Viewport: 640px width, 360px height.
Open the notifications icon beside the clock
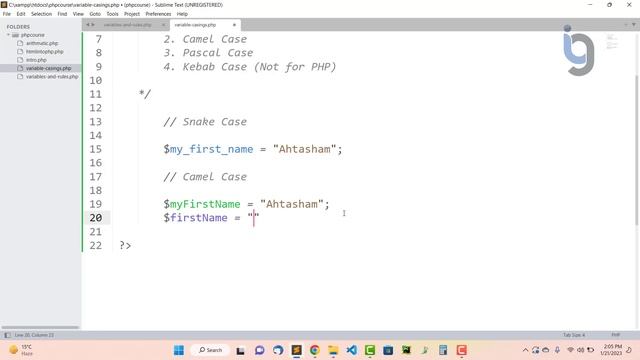pyautogui.click(x=629, y=350)
